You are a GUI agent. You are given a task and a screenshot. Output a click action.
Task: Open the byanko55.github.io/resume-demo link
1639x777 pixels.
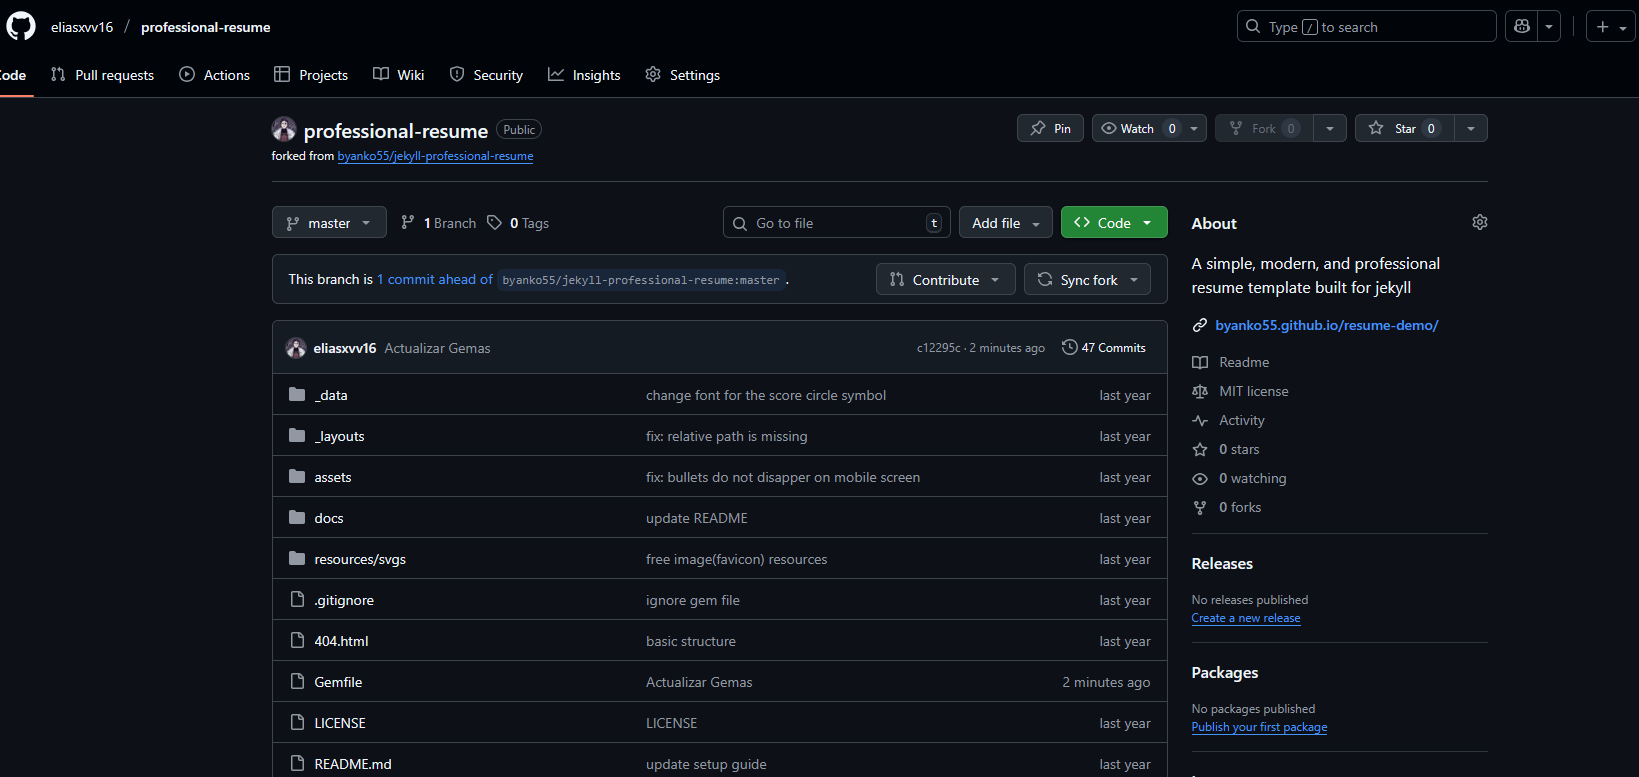tap(1326, 325)
